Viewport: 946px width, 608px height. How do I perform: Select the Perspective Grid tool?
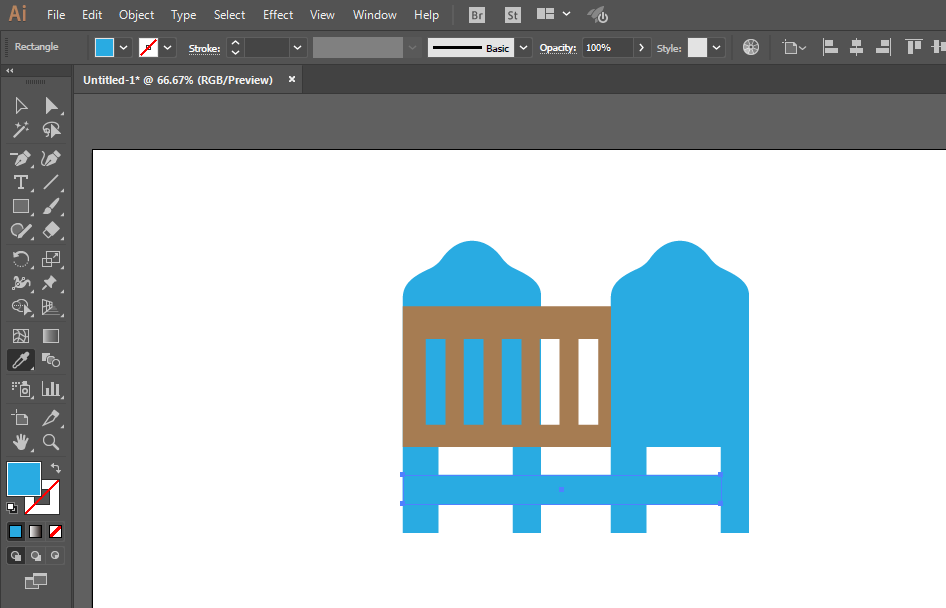(x=51, y=307)
